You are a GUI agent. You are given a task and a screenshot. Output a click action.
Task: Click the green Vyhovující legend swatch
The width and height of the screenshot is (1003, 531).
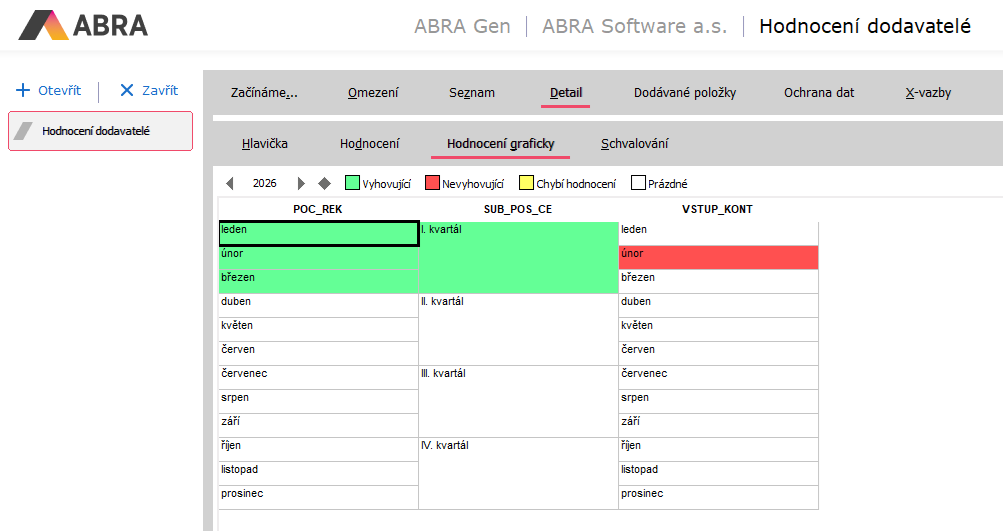pyautogui.click(x=352, y=184)
